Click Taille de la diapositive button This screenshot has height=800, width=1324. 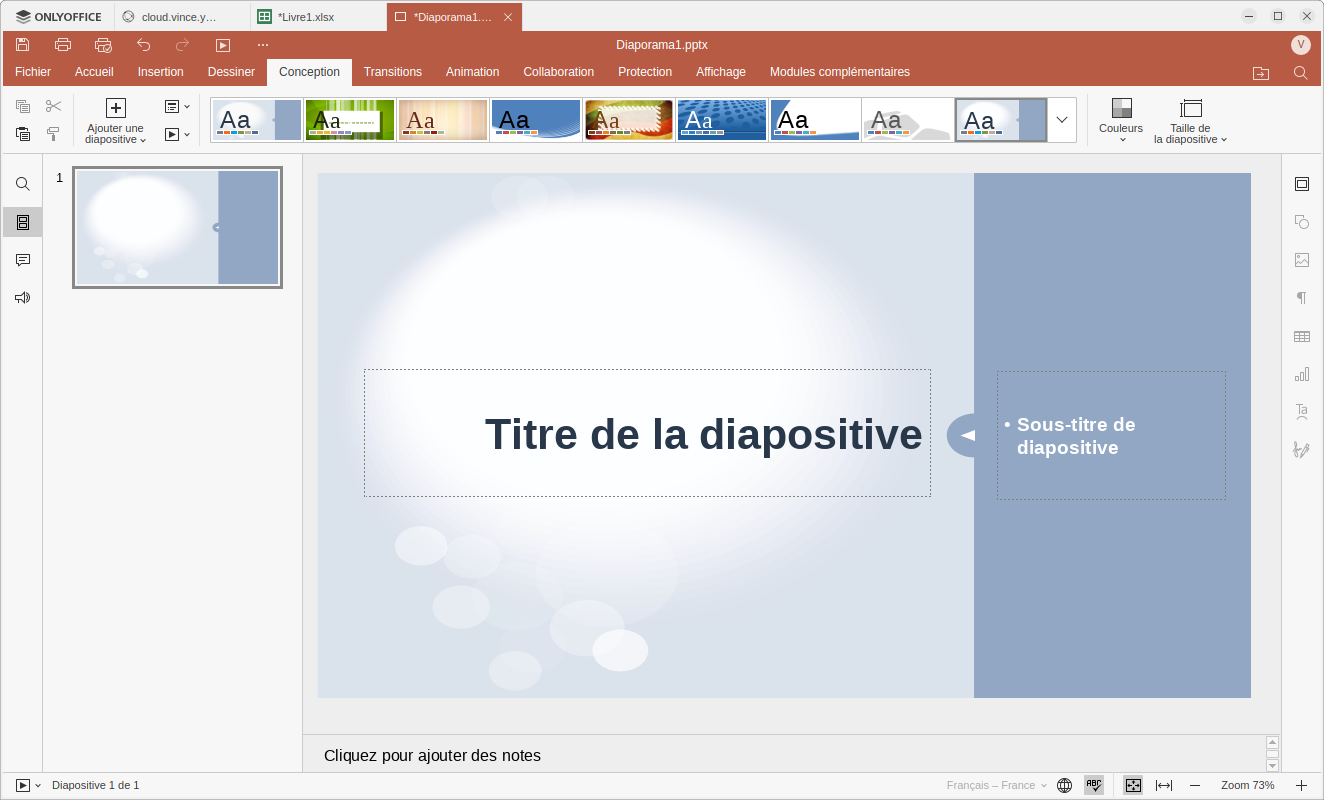coord(1190,121)
